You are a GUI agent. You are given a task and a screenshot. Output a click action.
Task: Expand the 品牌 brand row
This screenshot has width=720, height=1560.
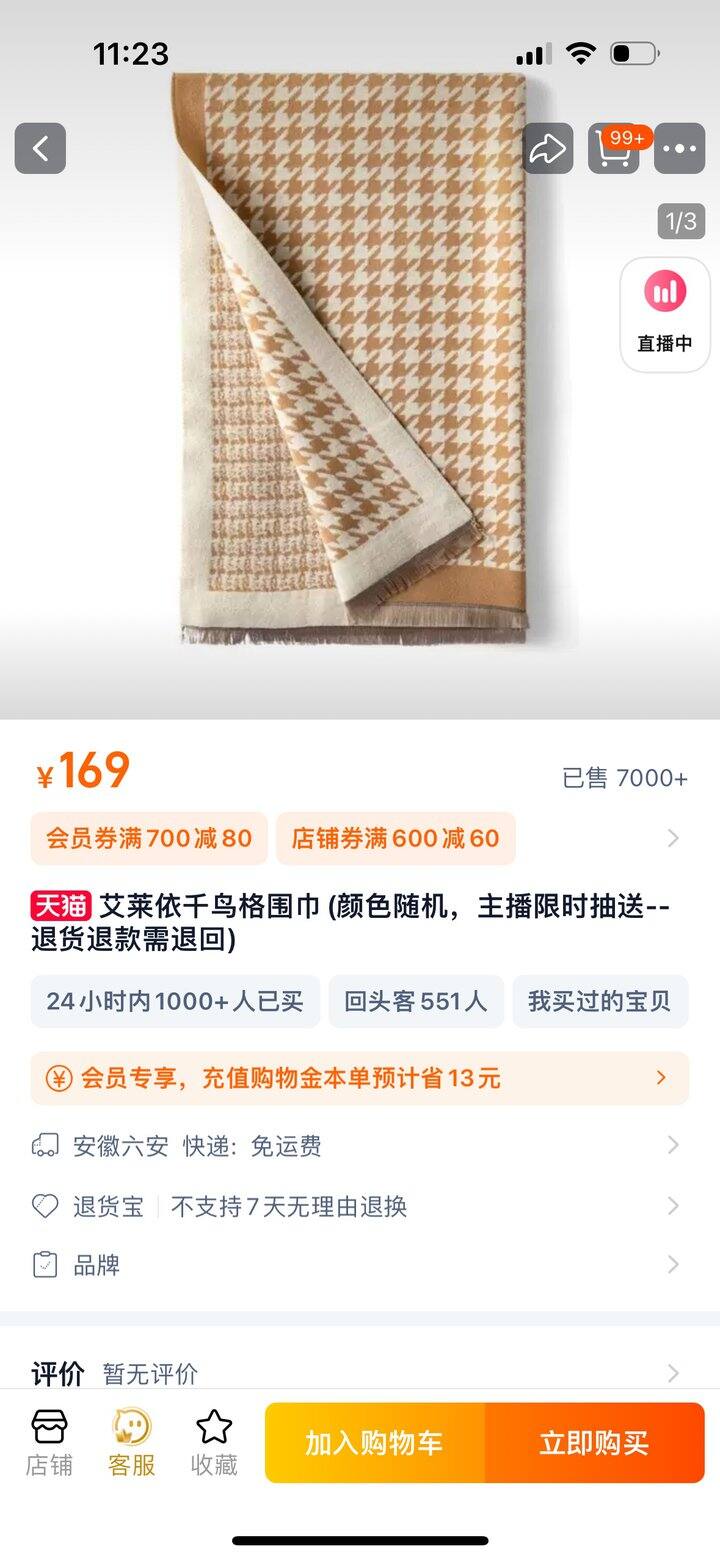point(360,1265)
